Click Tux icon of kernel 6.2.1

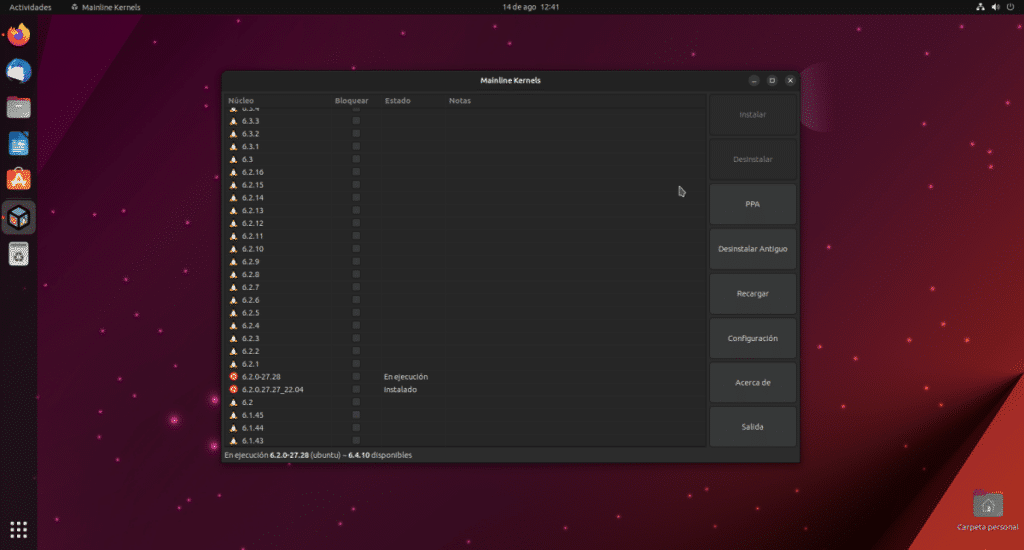[233, 364]
